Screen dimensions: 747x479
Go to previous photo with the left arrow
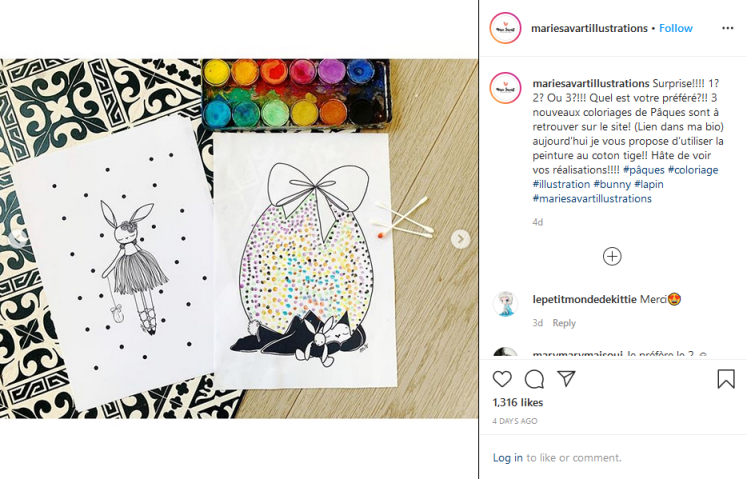click(18, 238)
